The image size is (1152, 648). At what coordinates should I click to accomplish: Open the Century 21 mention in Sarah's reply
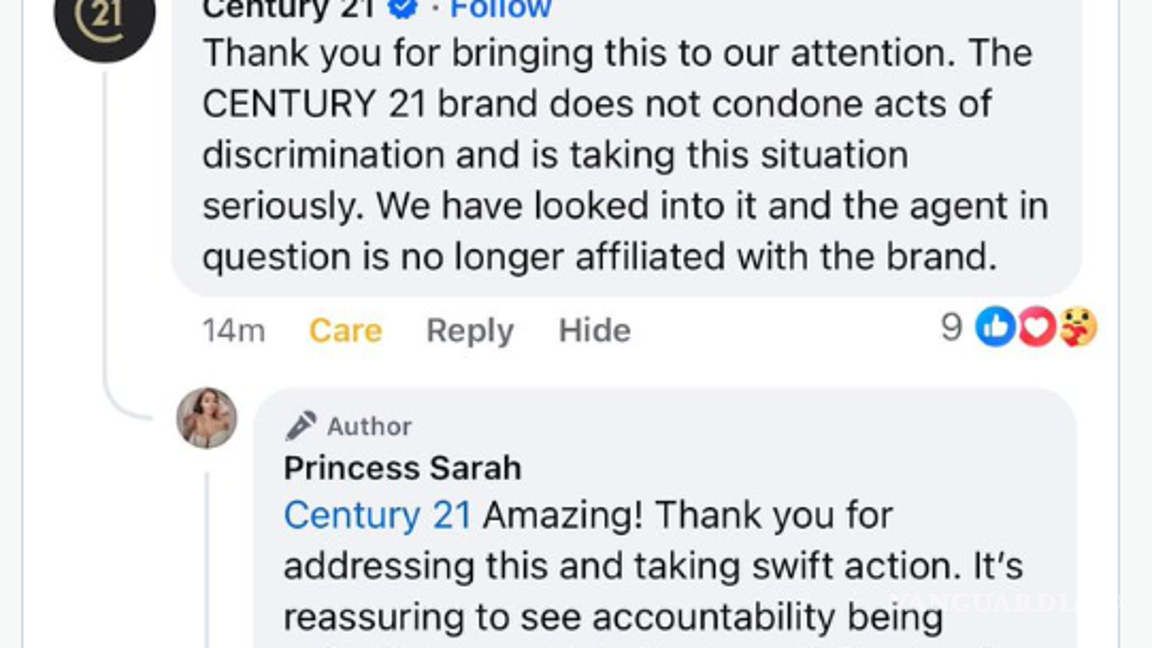pos(376,515)
